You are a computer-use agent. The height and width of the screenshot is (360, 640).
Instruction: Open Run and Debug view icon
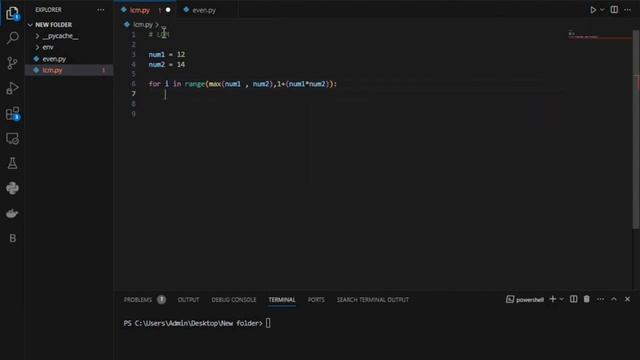[x=12, y=88]
